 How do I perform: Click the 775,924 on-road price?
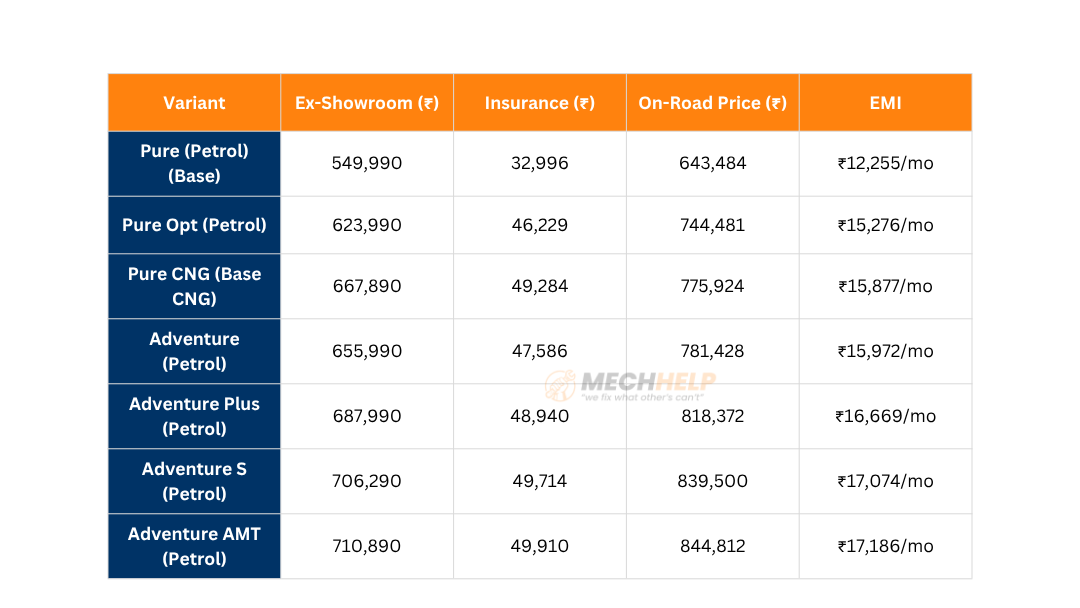713,286
